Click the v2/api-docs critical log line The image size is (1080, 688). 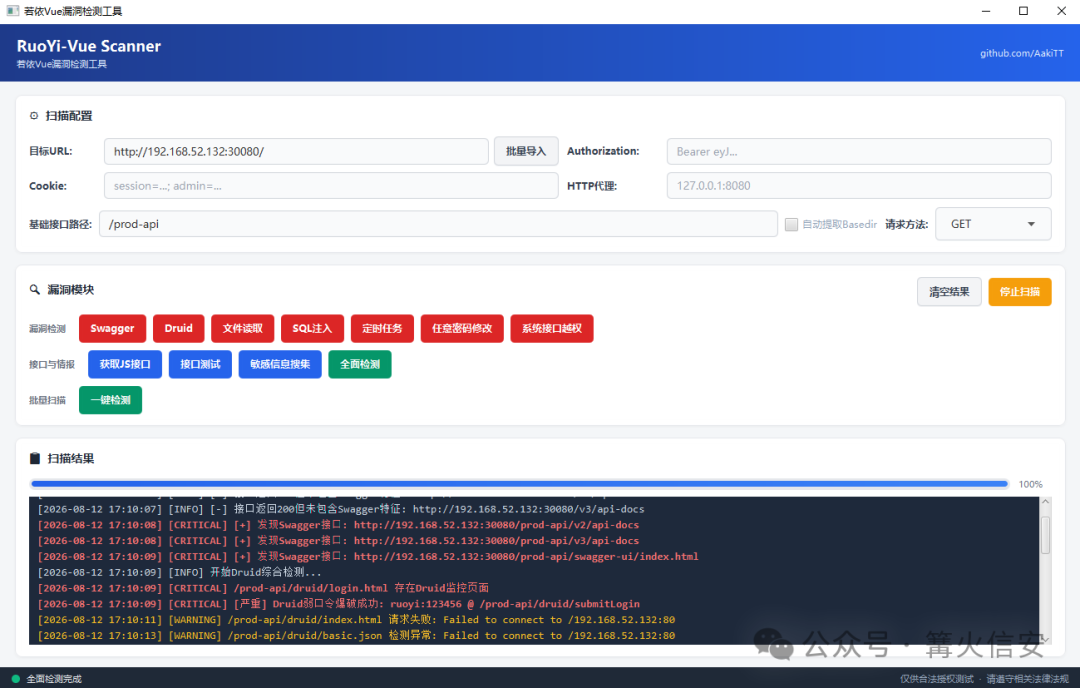[338, 525]
